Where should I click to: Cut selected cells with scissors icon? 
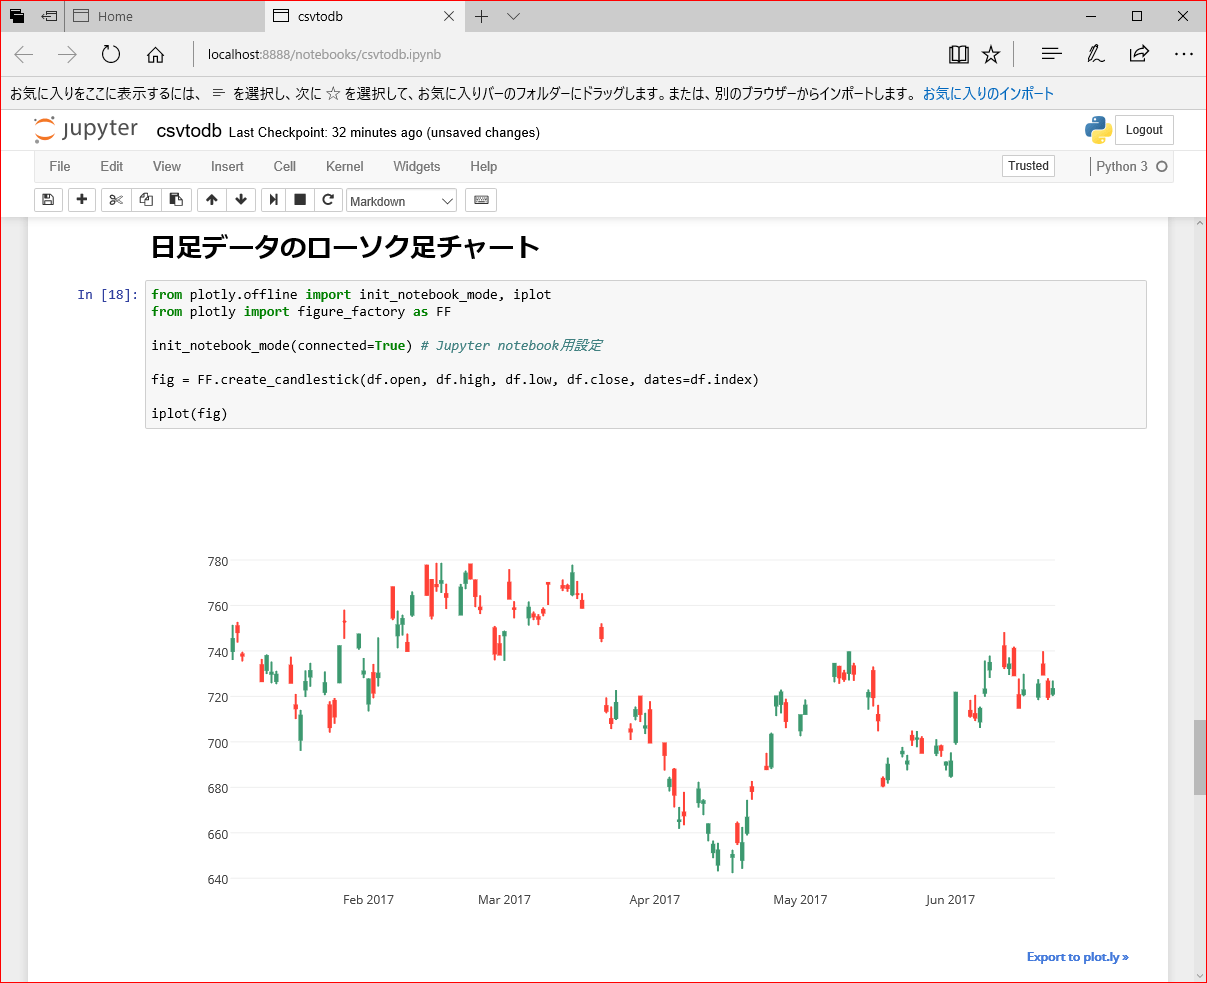coord(116,200)
